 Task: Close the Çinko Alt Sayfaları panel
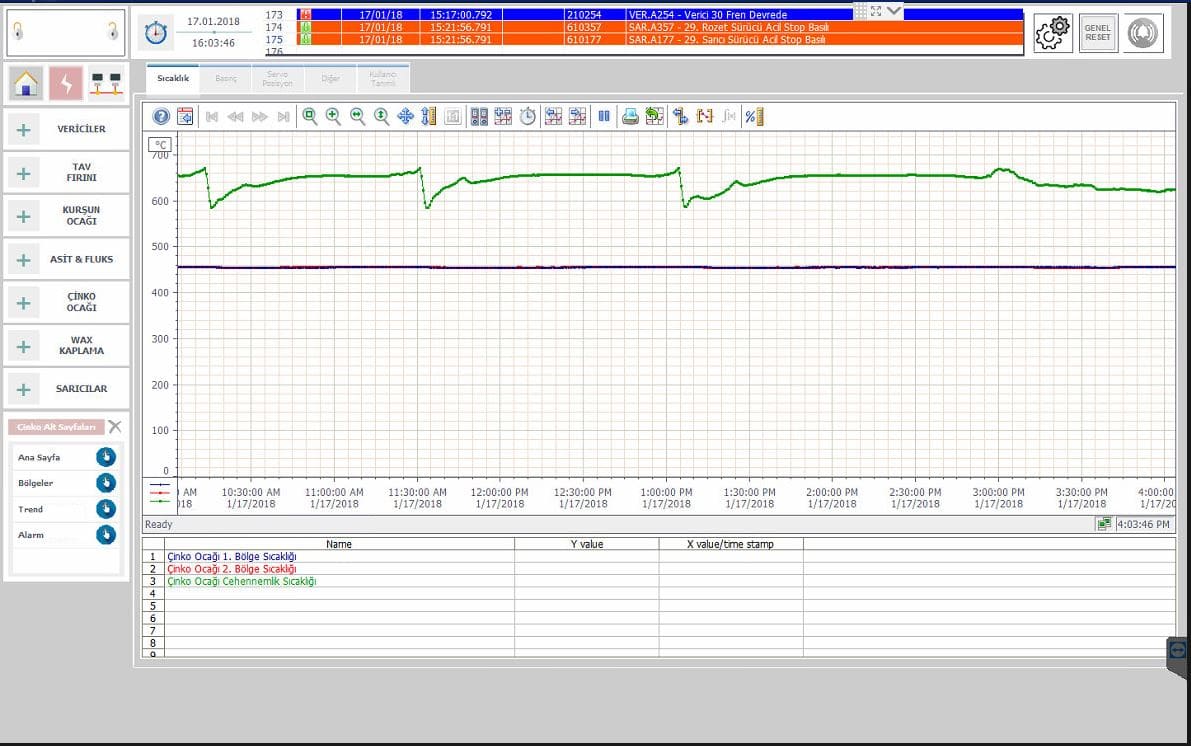point(115,426)
